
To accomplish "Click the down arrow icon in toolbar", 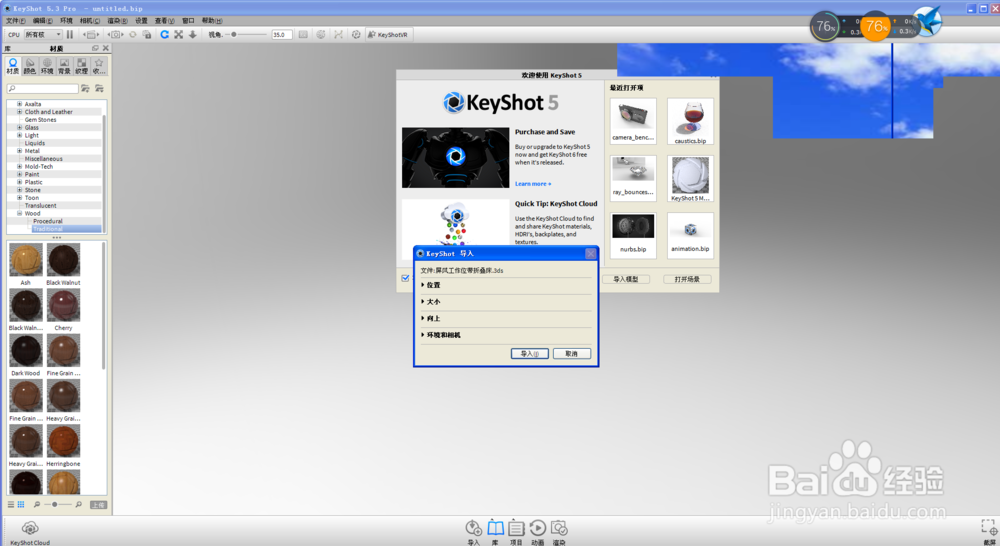I will 193,34.
